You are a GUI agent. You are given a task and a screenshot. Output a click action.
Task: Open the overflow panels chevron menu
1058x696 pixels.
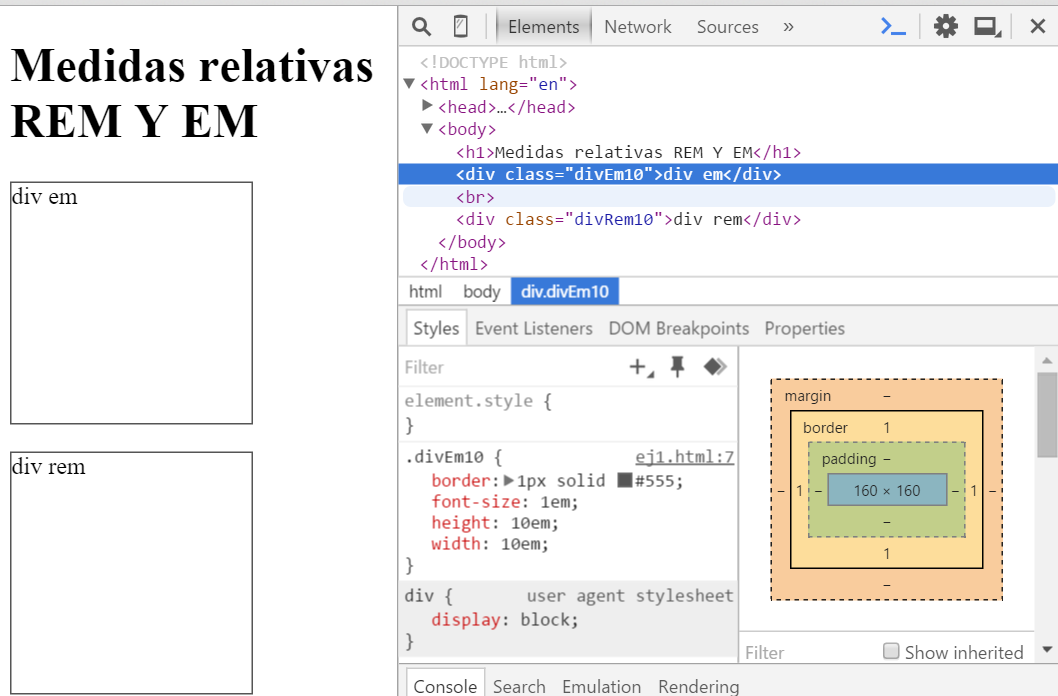788,26
